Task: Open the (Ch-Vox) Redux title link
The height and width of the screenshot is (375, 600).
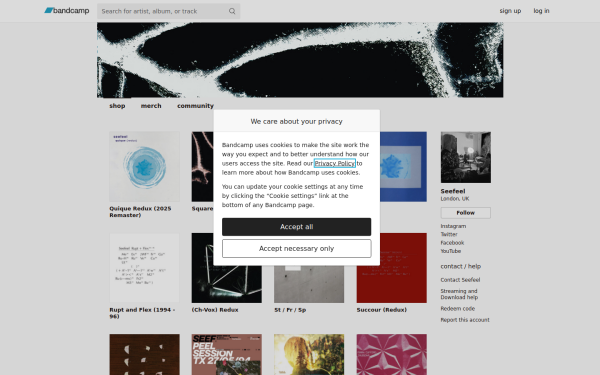Action: (215, 310)
